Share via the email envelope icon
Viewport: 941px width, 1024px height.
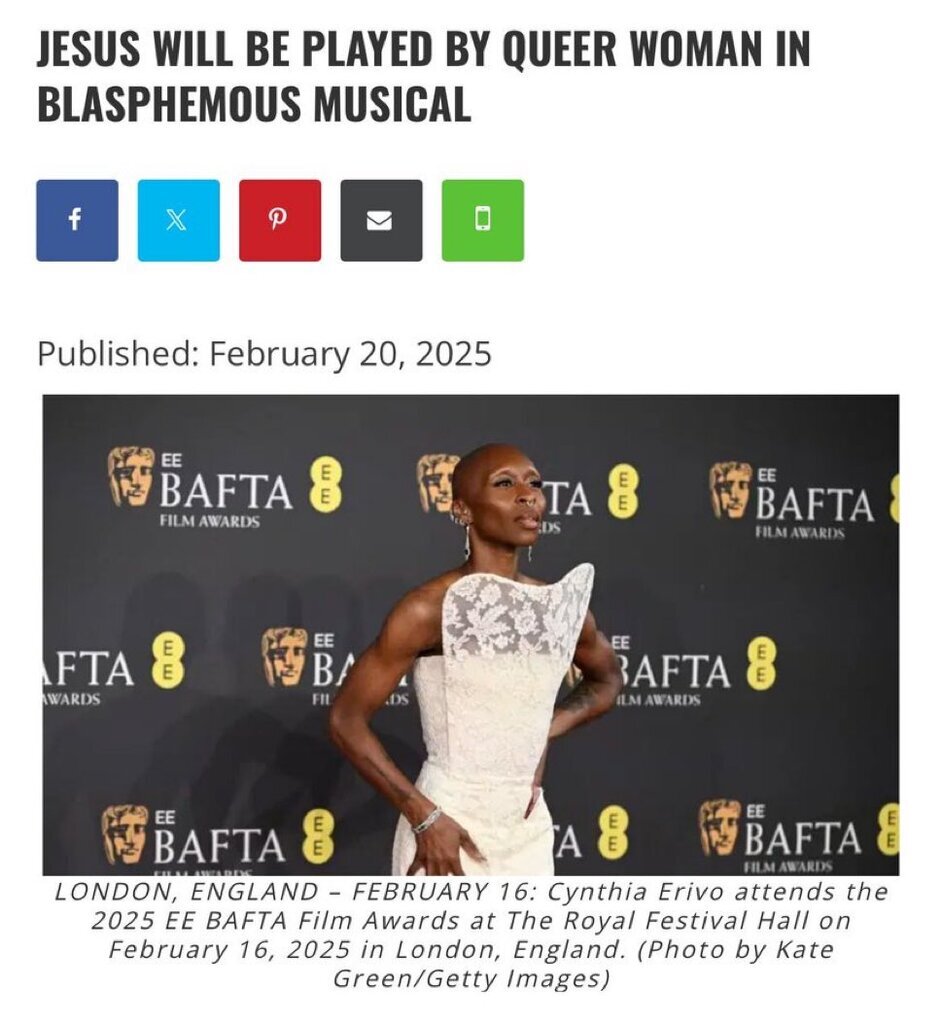pyautogui.click(x=381, y=220)
